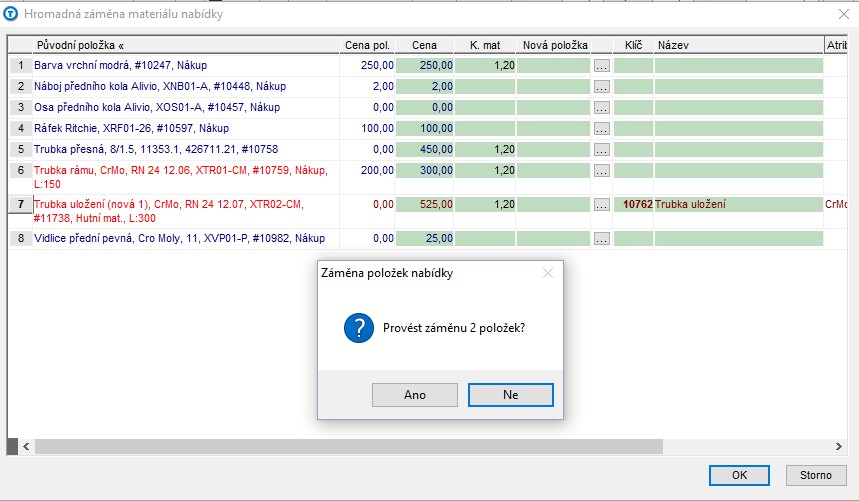The width and height of the screenshot is (859, 501).
Task: Click the horizontal scrollbar thumb
Action: [x=348, y=446]
